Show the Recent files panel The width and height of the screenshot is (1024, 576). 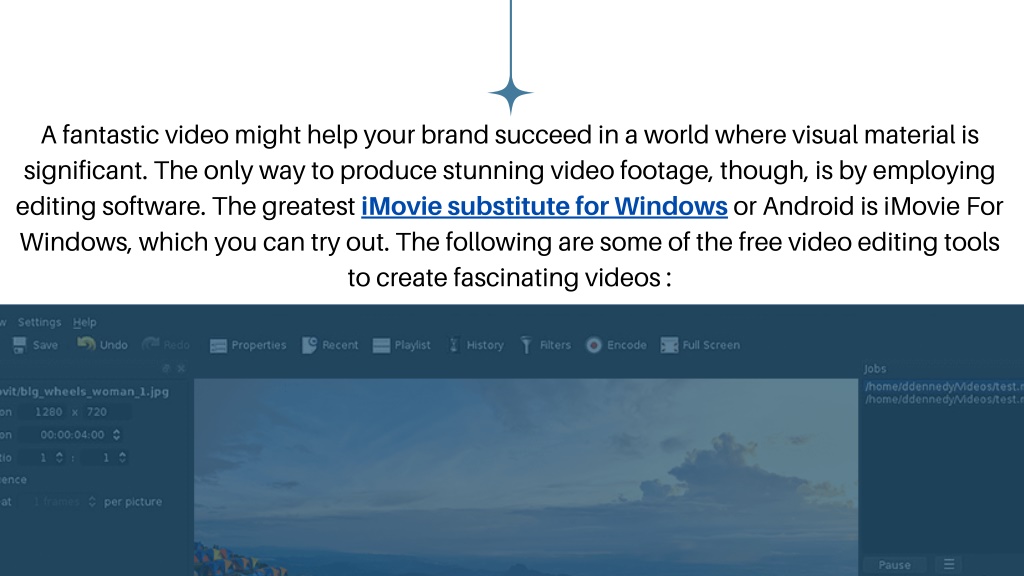[330, 345]
